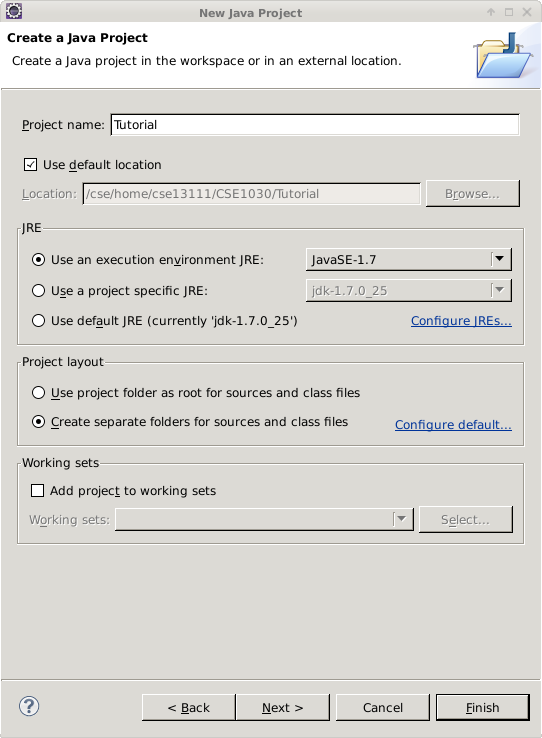
Task: Select Use a project specific JRE option
Action: [x=39, y=290]
